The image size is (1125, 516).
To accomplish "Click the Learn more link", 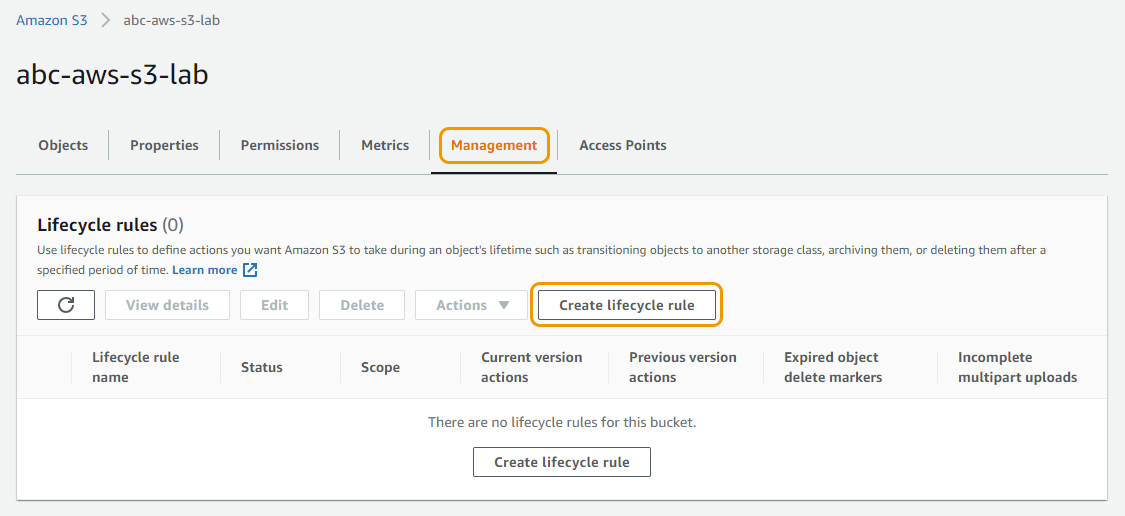I will (x=204, y=270).
